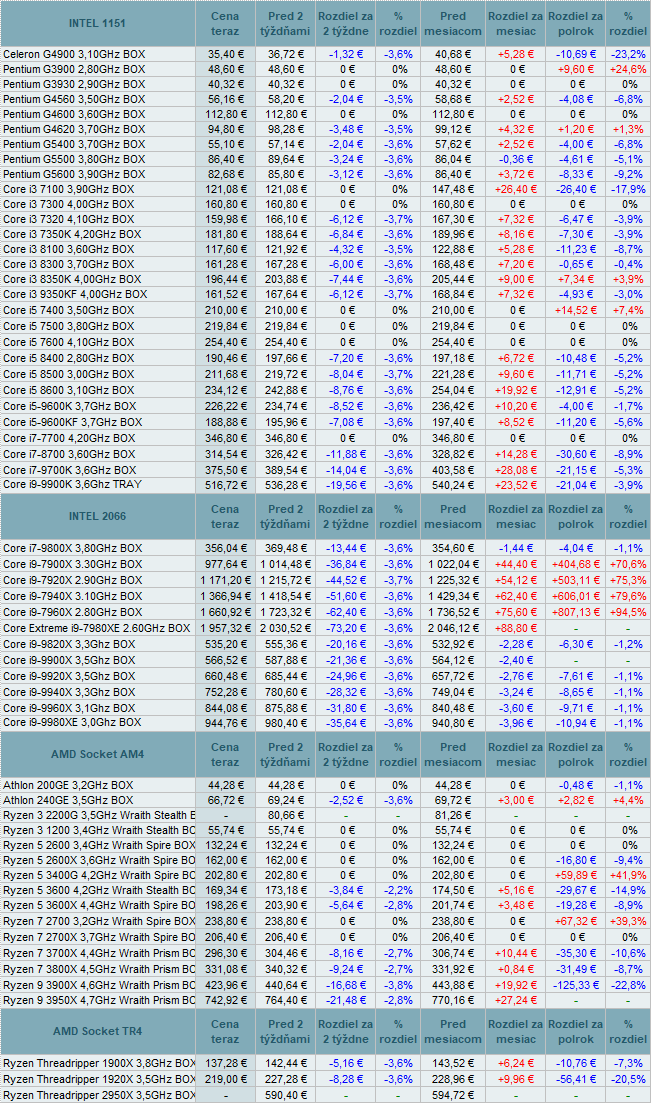Click Core i5-9600KF 3,7GHz BOX name
The width and height of the screenshot is (651, 1103).
72,422
